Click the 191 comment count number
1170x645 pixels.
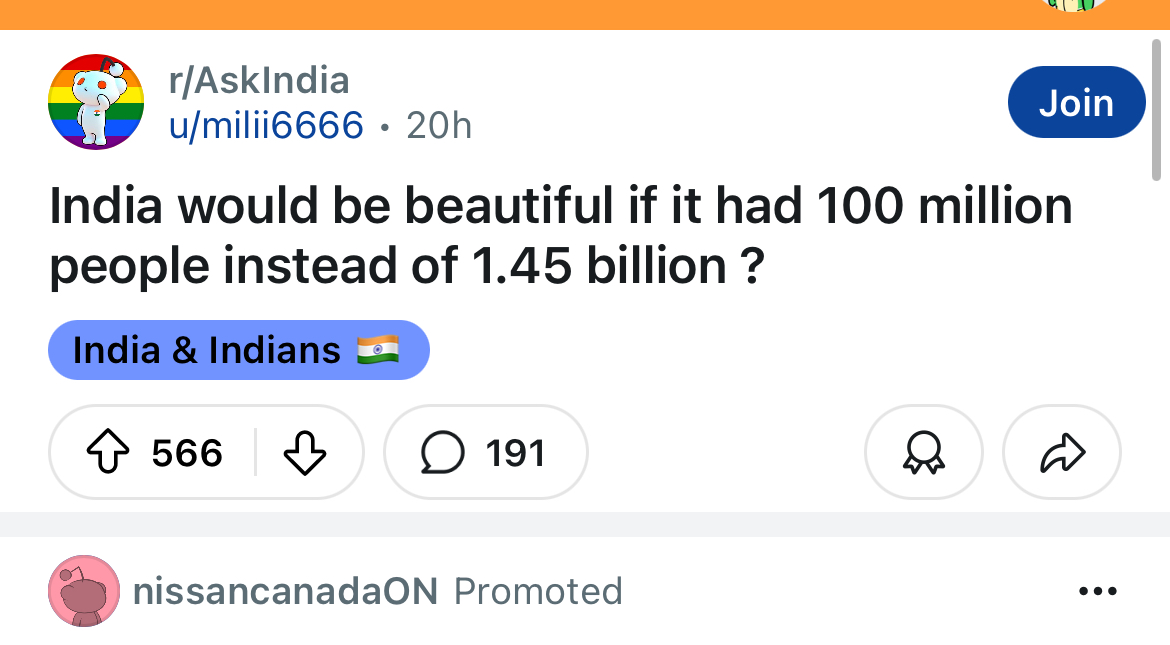click(515, 453)
